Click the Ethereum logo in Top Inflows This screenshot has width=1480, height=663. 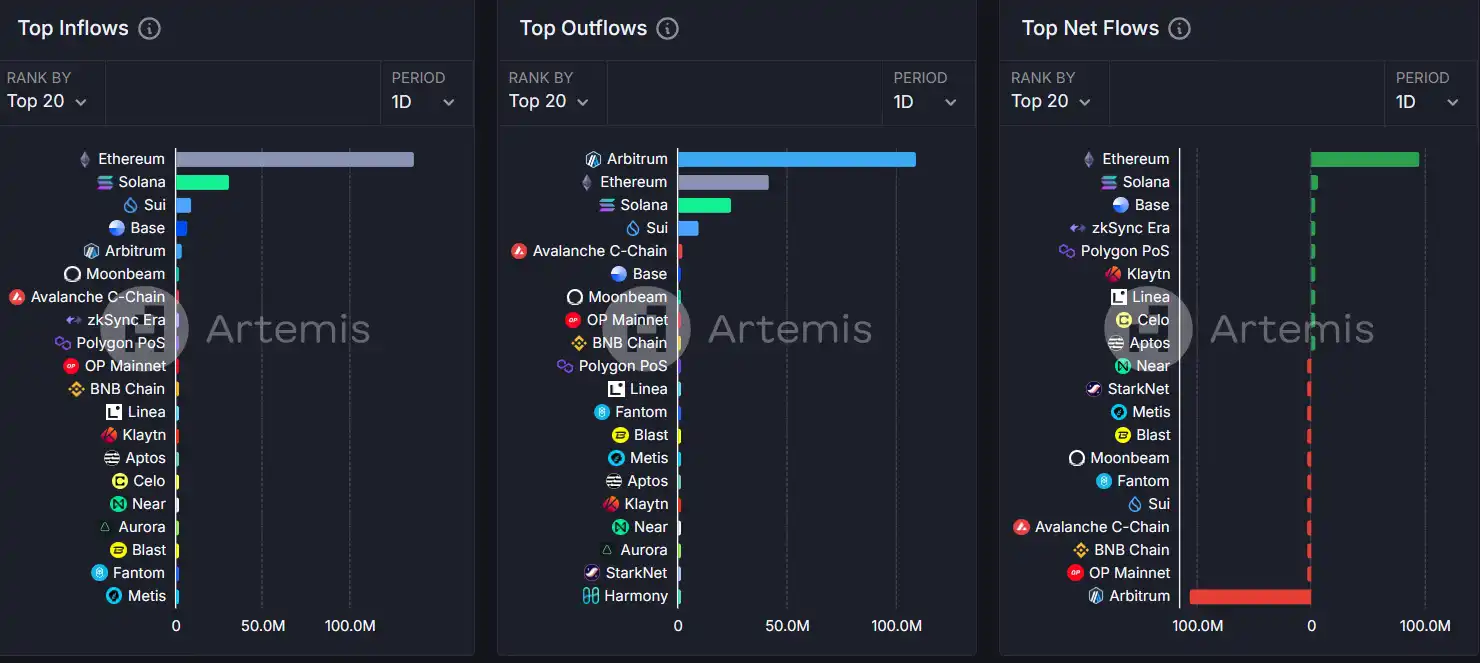[x=85, y=159]
